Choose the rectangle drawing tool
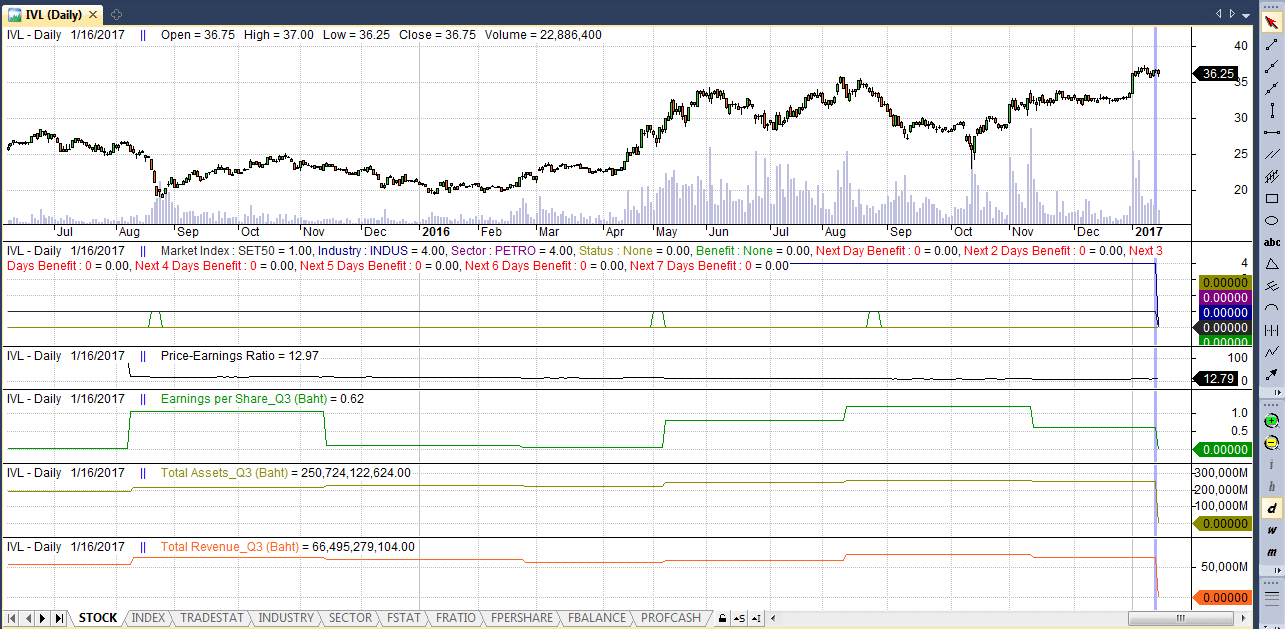The image size is (1285, 629). point(1271,198)
